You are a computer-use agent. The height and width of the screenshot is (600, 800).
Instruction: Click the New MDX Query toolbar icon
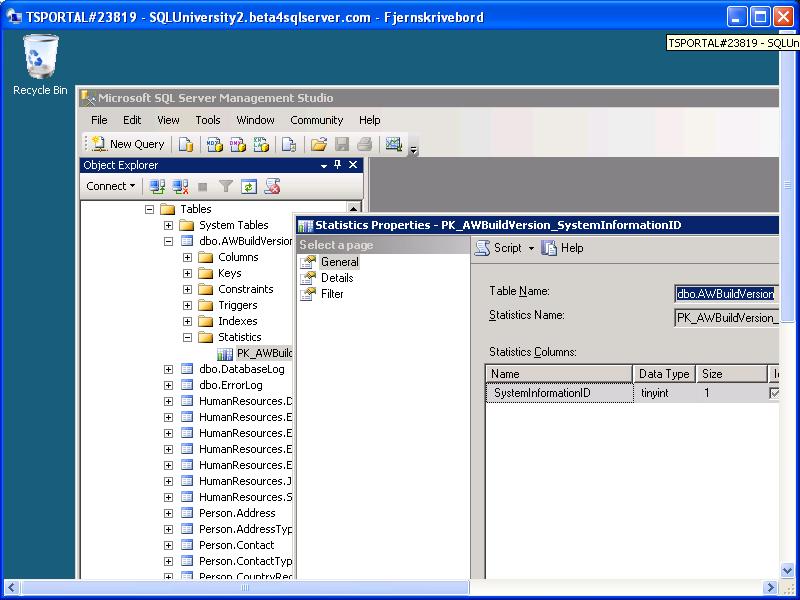(x=217, y=144)
